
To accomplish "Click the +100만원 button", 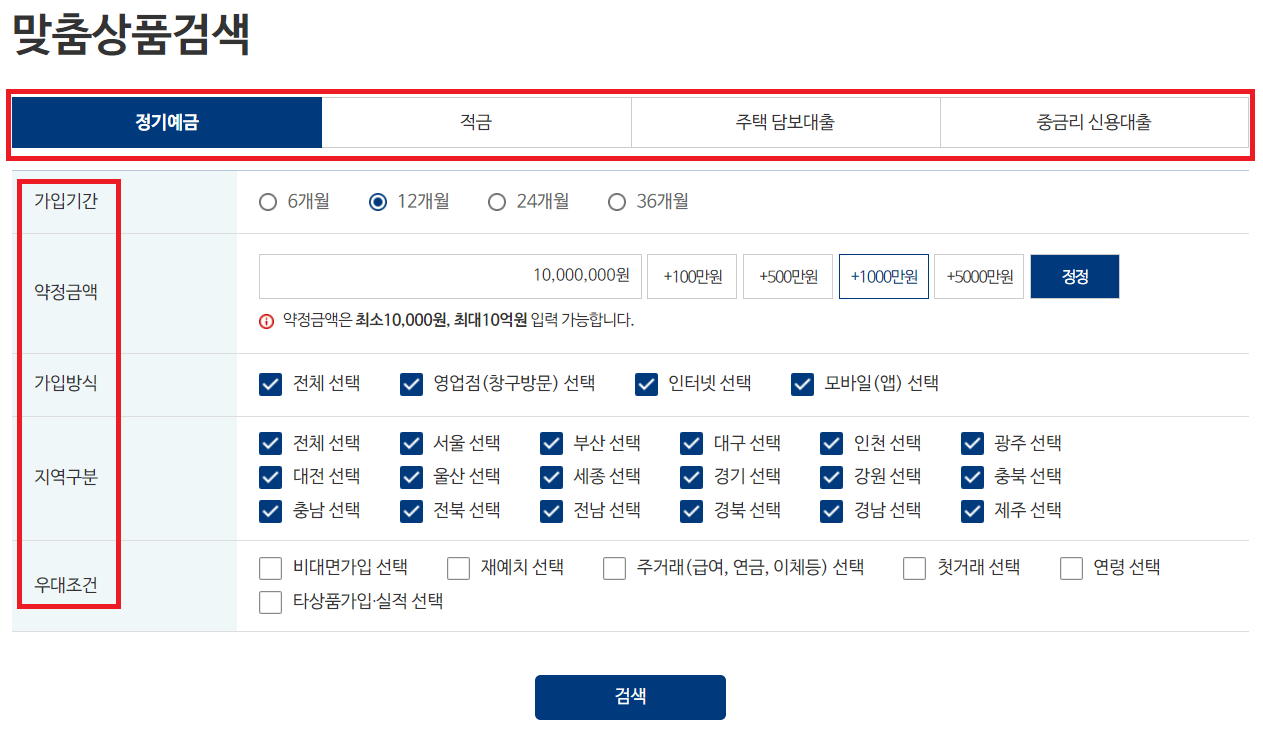I will [x=691, y=276].
